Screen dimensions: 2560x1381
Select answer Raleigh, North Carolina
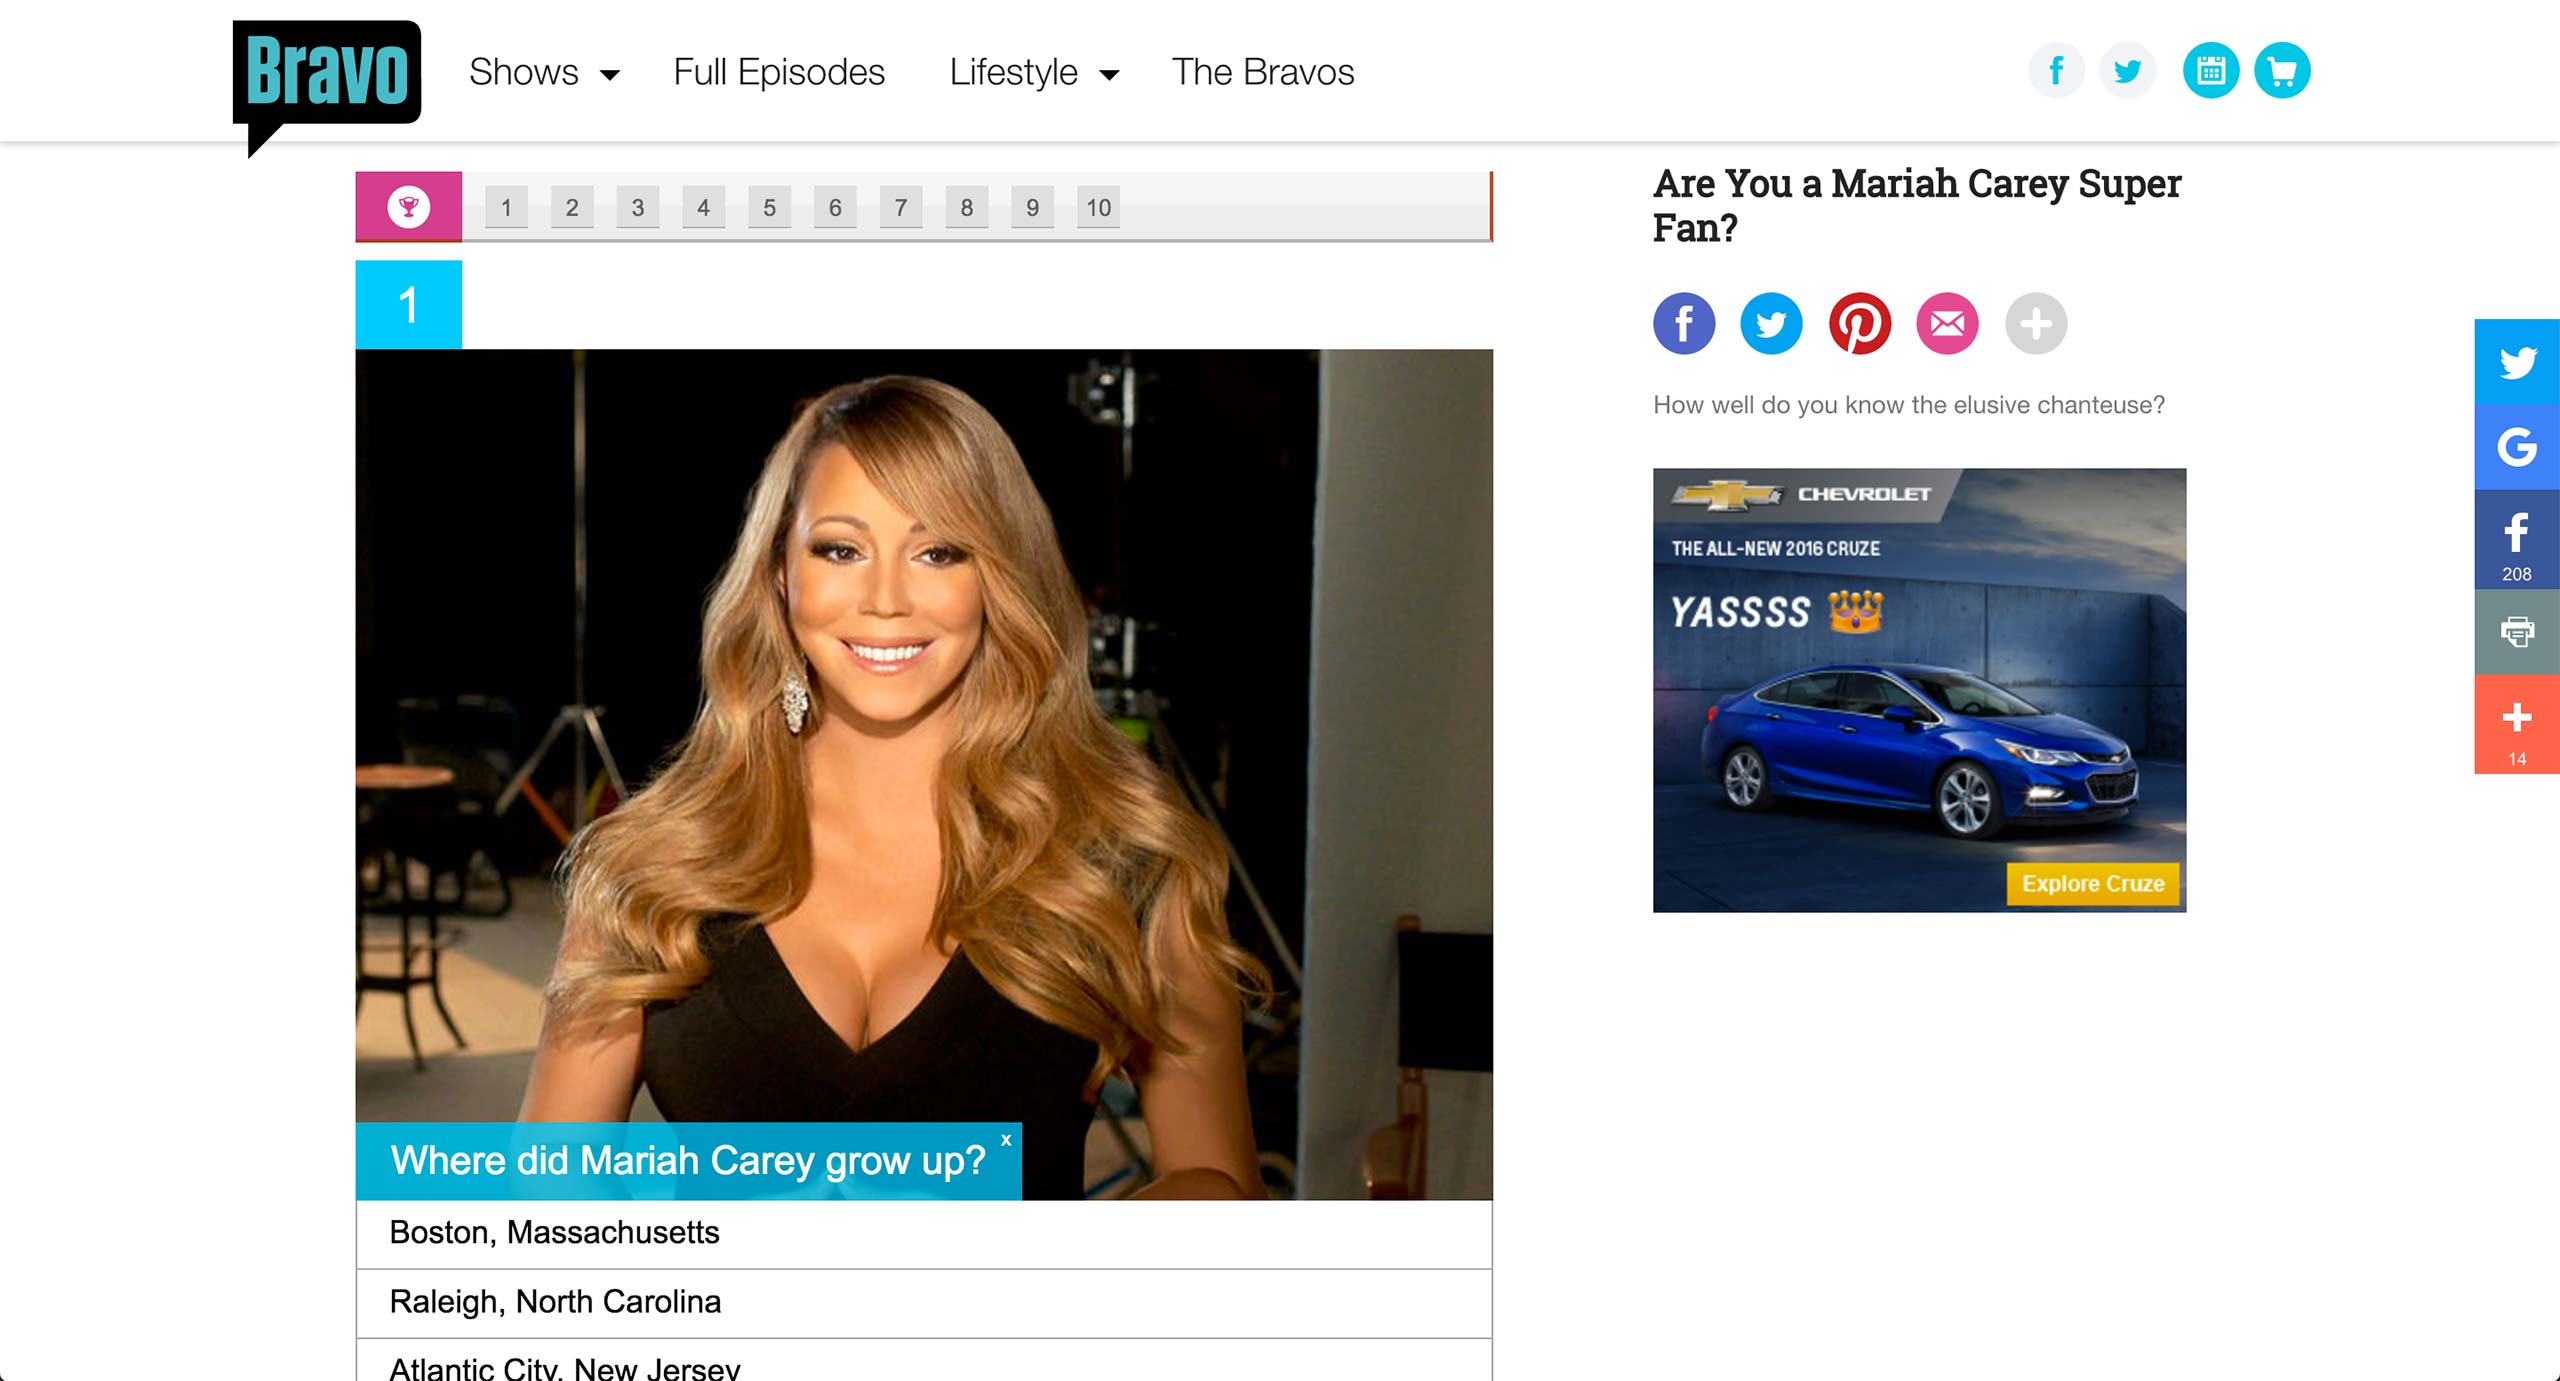(x=555, y=1302)
